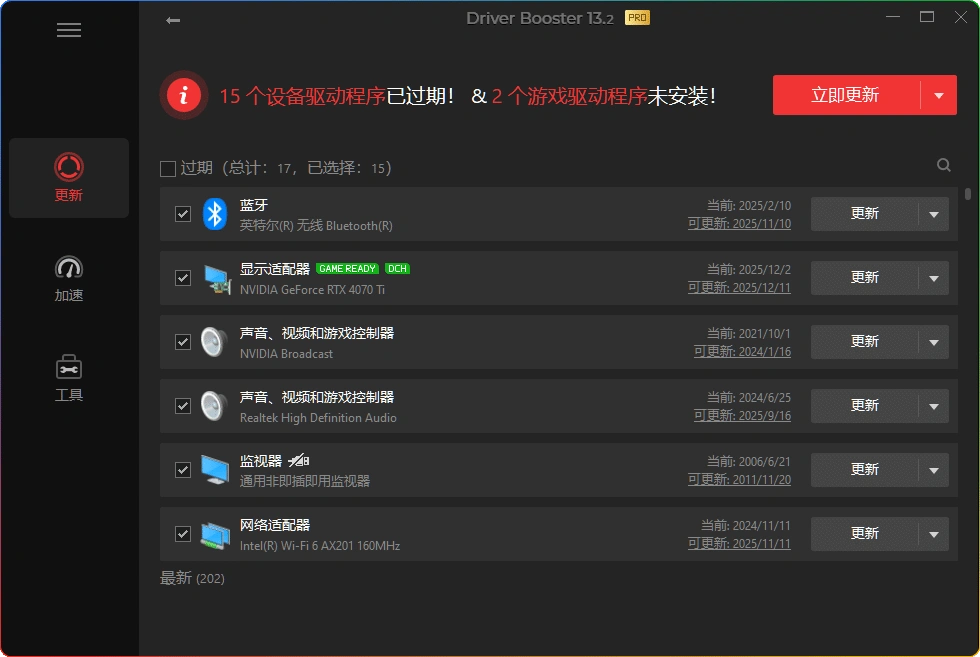Click 更新 for NVIDIA GeForce RTX 4070 Ti

(x=866, y=277)
